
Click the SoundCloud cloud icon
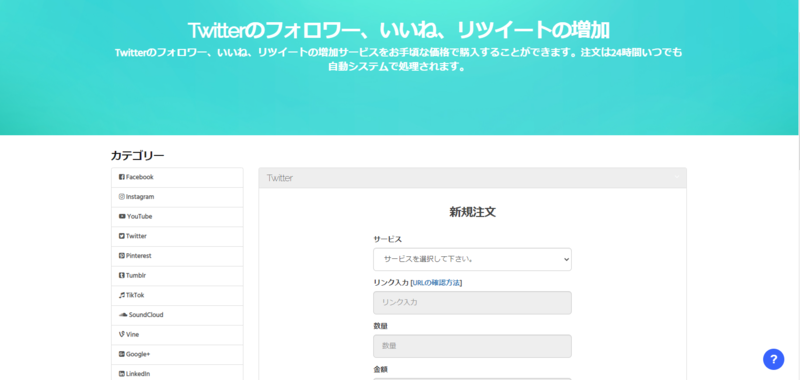click(x=123, y=315)
